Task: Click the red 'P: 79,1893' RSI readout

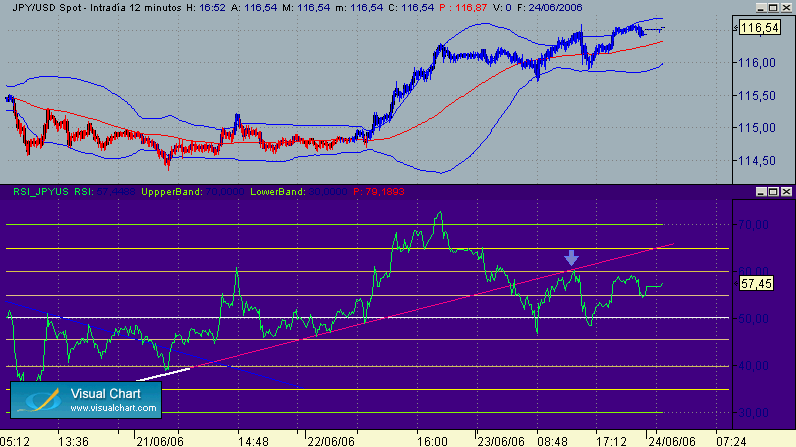Action: click(379, 192)
